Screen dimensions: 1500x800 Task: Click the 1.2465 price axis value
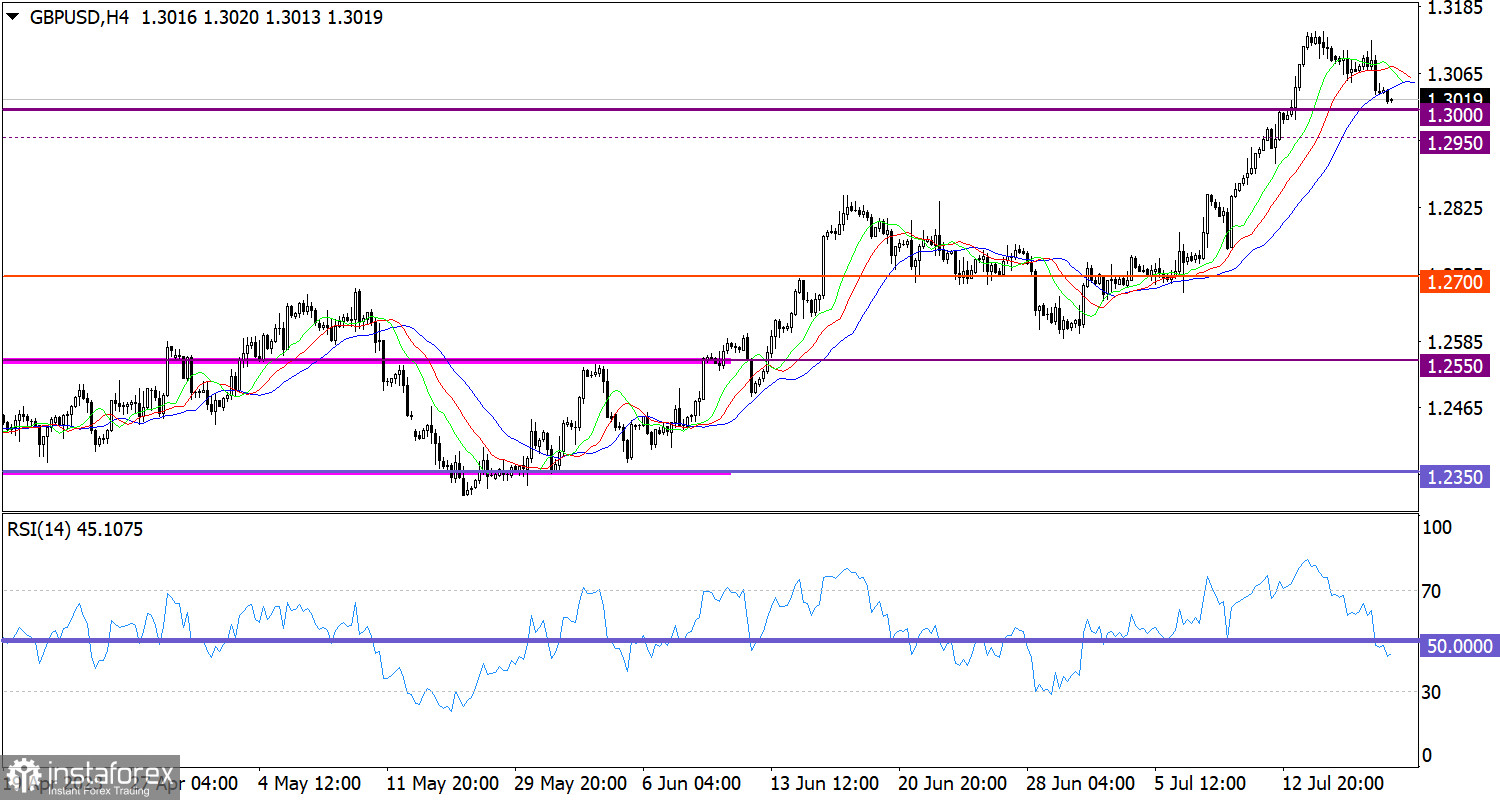(x=1455, y=408)
